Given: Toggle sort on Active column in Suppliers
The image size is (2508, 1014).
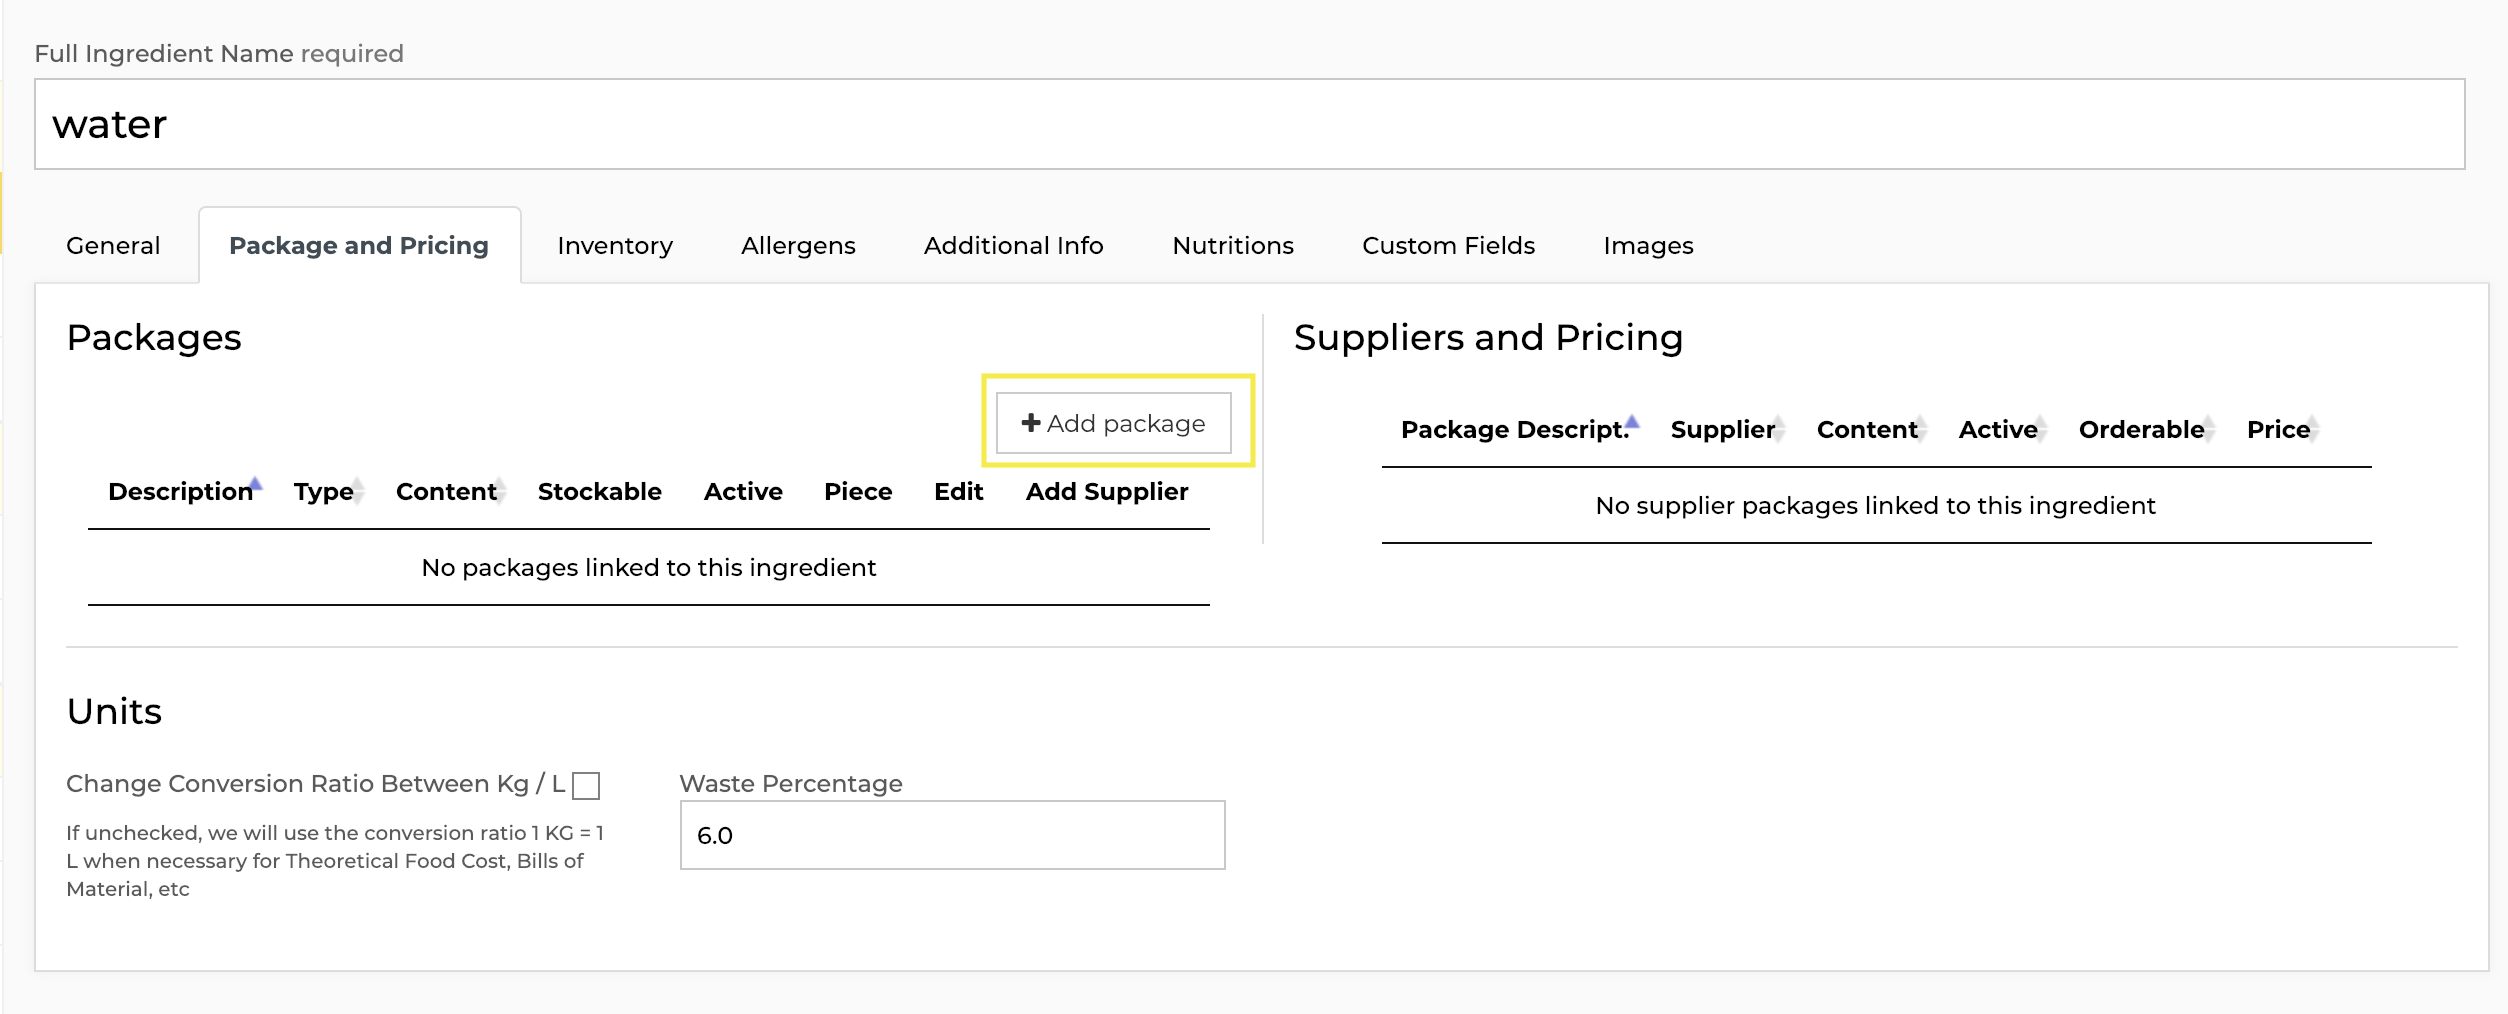Looking at the screenshot, I should tap(1999, 429).
